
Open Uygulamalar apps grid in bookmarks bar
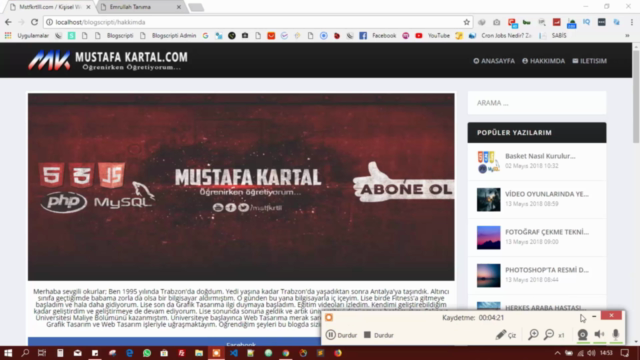[27, 36]
